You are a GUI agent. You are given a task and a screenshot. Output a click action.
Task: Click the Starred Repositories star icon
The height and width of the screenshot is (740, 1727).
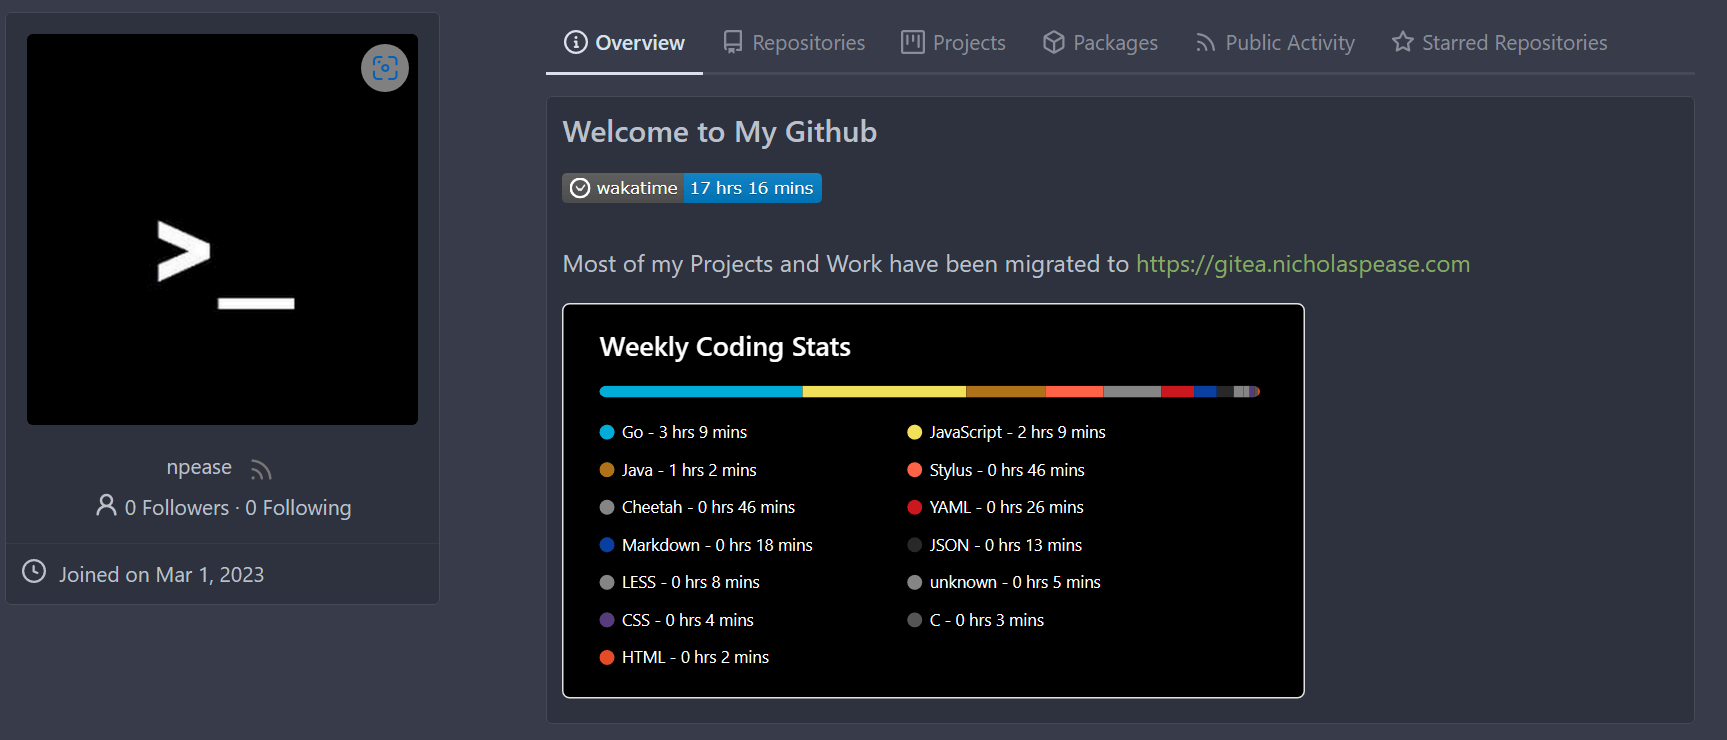click(1402, 42)
